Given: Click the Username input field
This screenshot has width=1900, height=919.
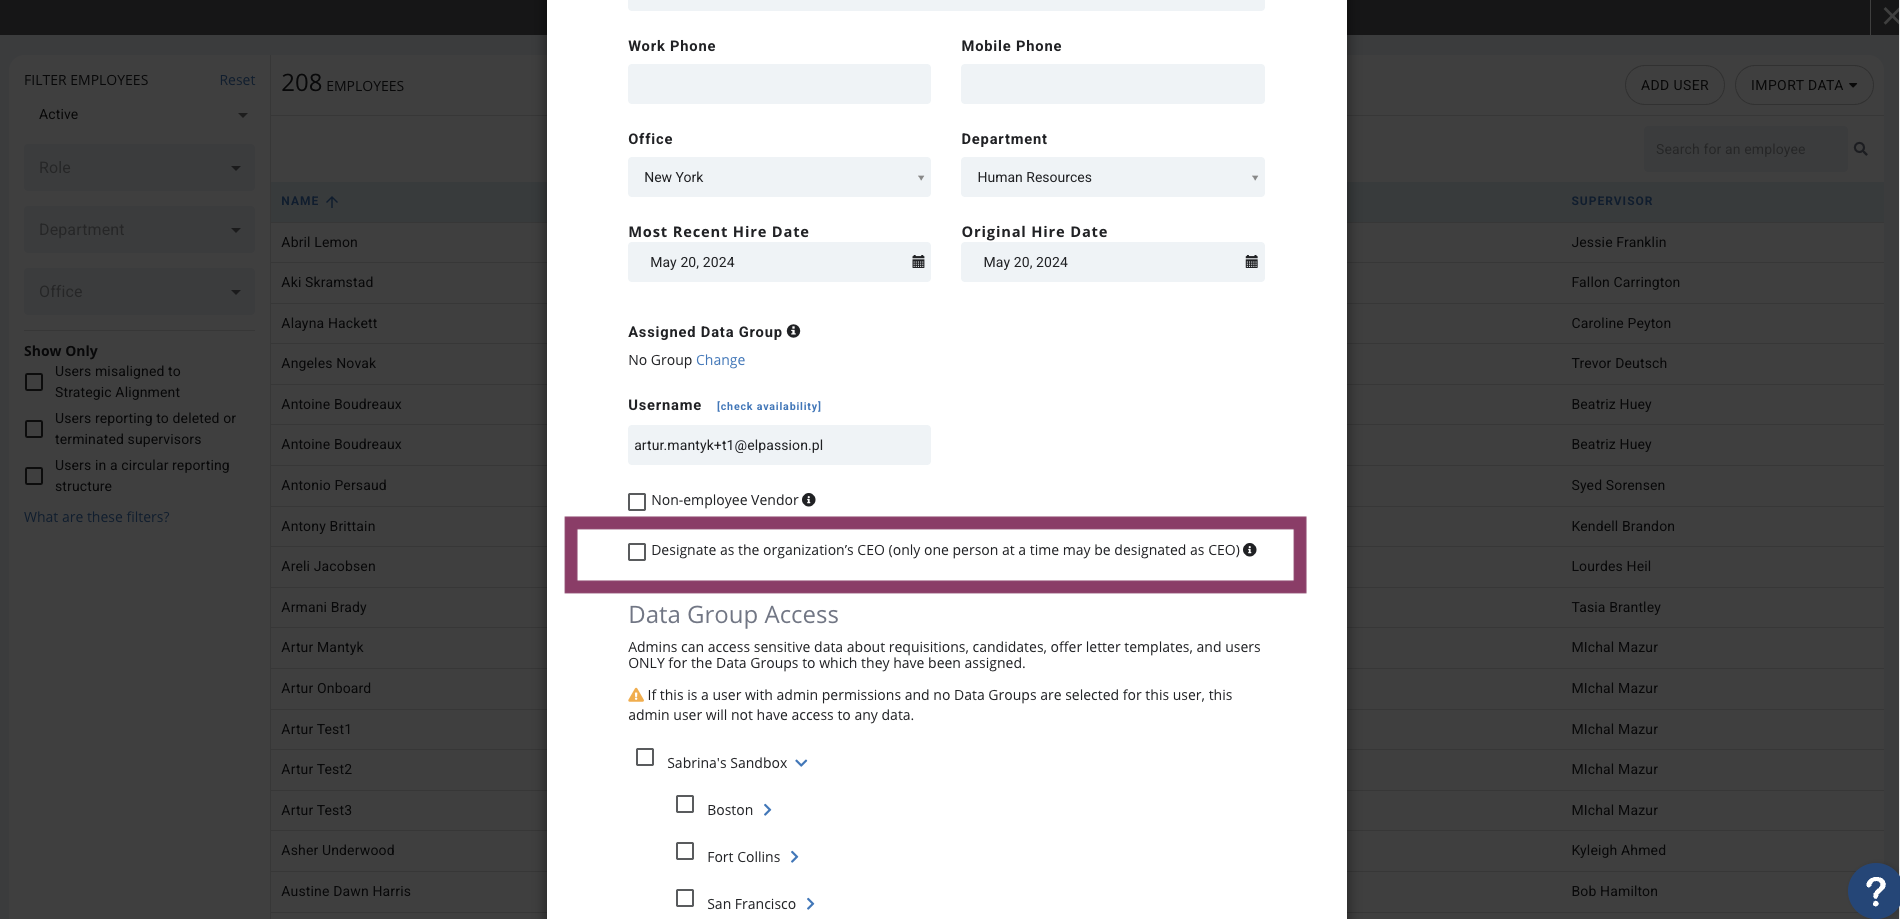Looking at the screenshot, I should point(779,445).
